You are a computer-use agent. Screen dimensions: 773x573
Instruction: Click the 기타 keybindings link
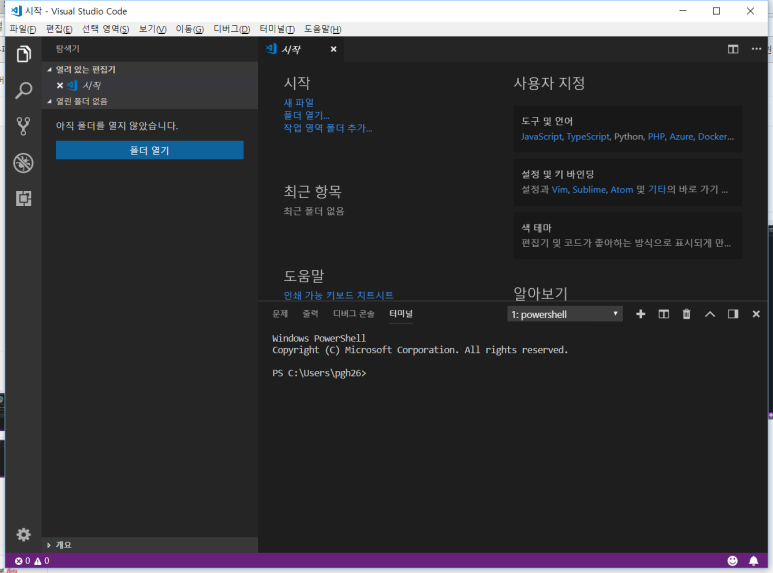pos(657,189)
